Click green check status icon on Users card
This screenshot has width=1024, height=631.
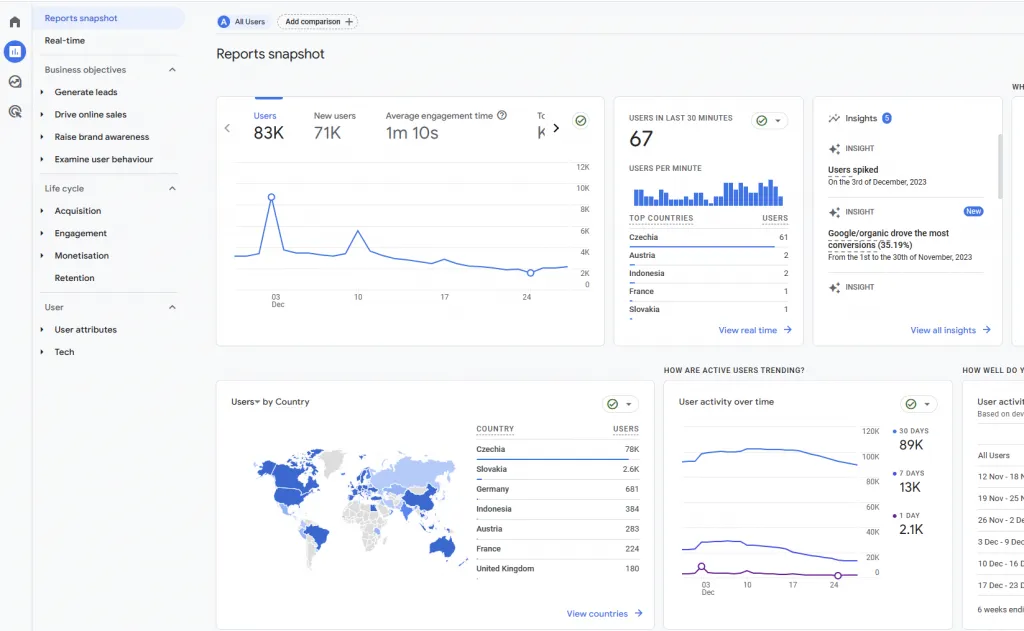click(x=580, y=120)
